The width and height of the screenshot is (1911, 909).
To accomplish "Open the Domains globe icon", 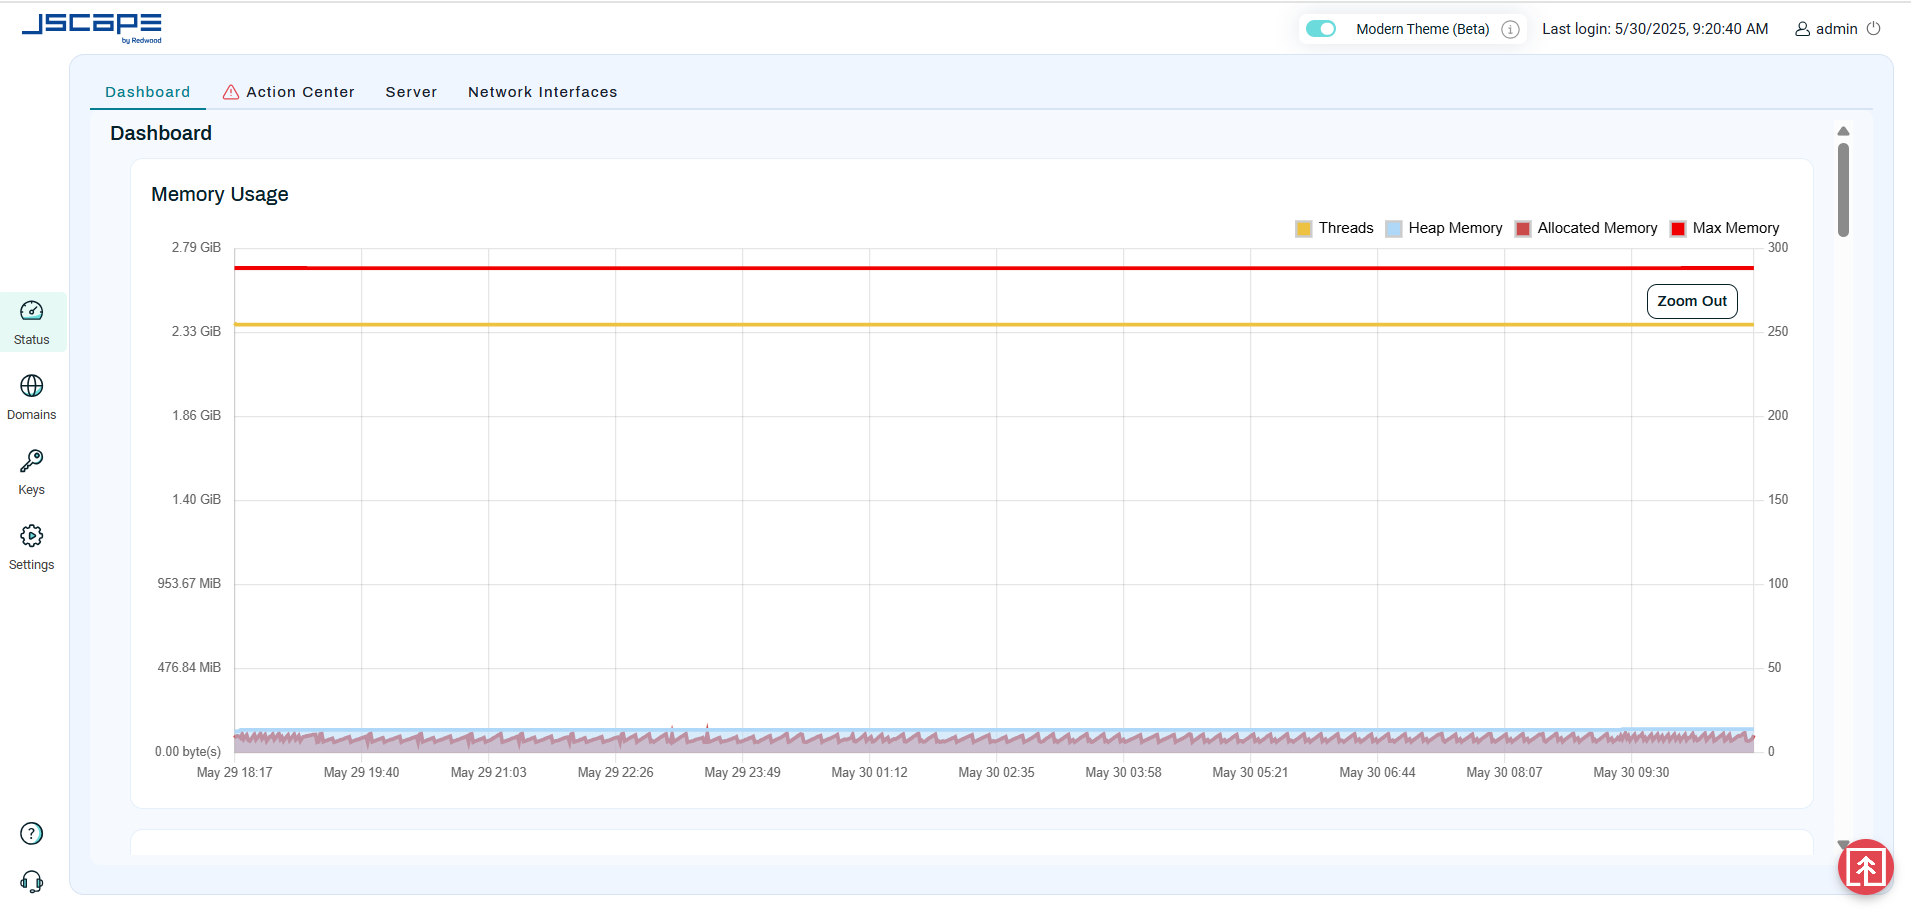I will click(32, 386).
